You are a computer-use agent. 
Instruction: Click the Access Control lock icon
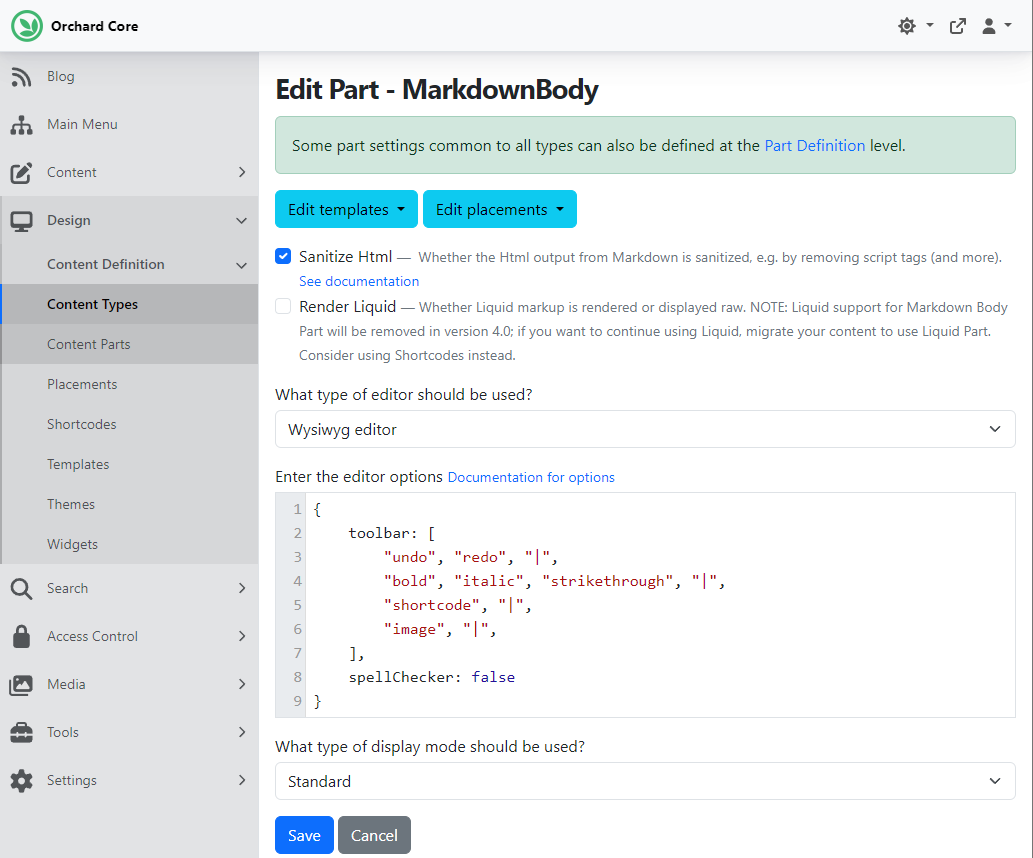click(21, 637)
